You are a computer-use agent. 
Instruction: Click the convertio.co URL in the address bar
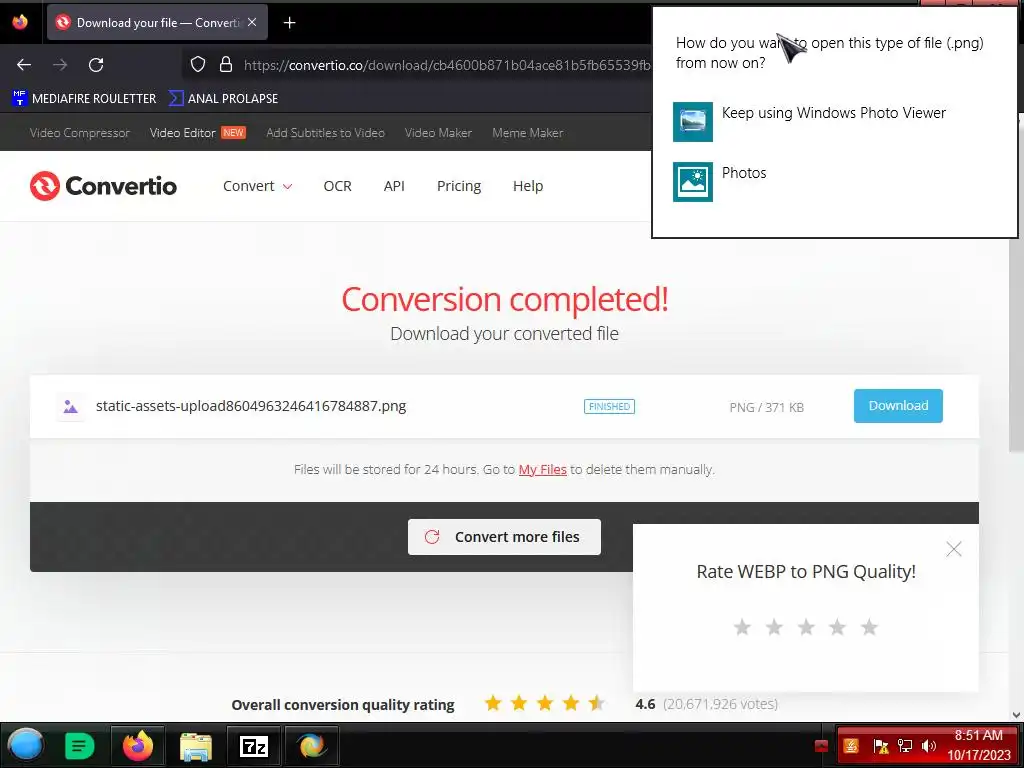point(447,65)
